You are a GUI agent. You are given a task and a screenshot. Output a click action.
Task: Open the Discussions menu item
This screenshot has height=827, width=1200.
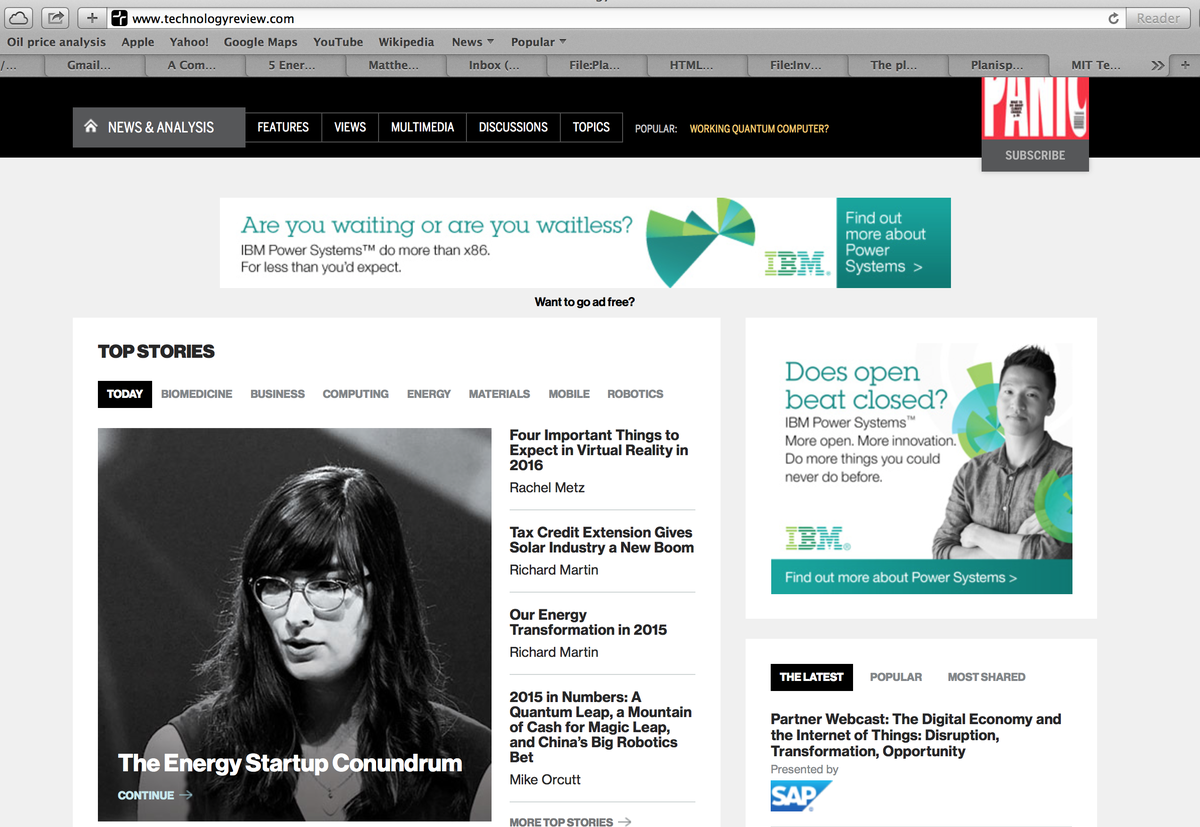513,127
